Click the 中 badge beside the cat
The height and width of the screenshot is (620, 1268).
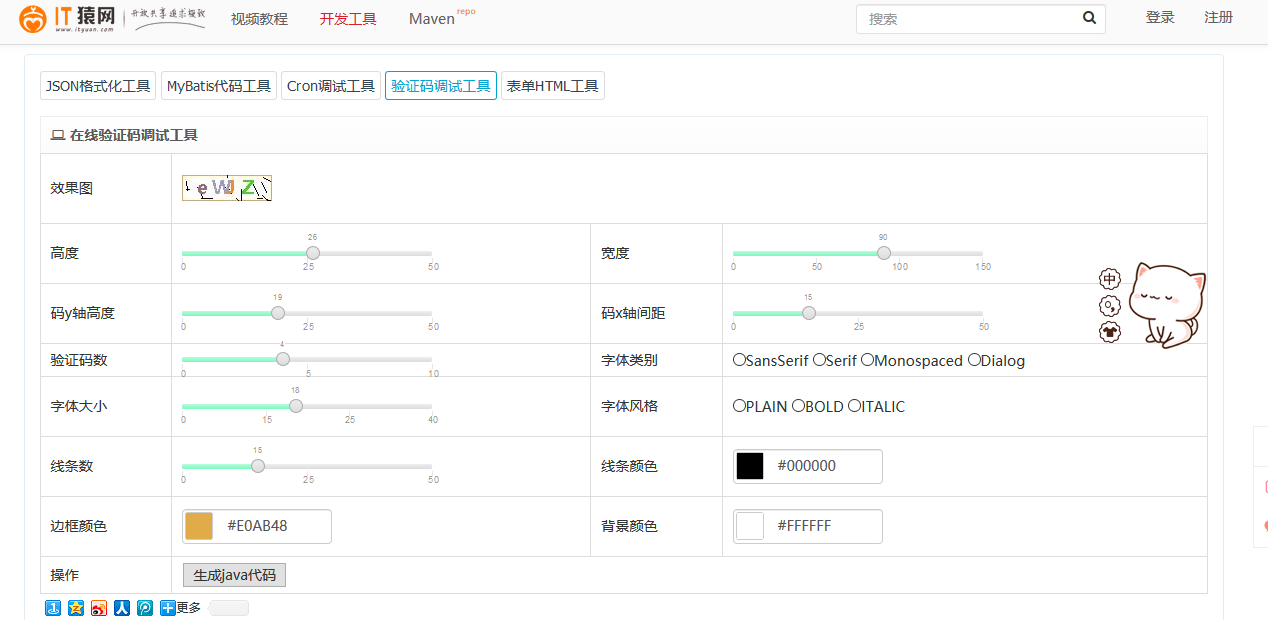point(1110,279)
